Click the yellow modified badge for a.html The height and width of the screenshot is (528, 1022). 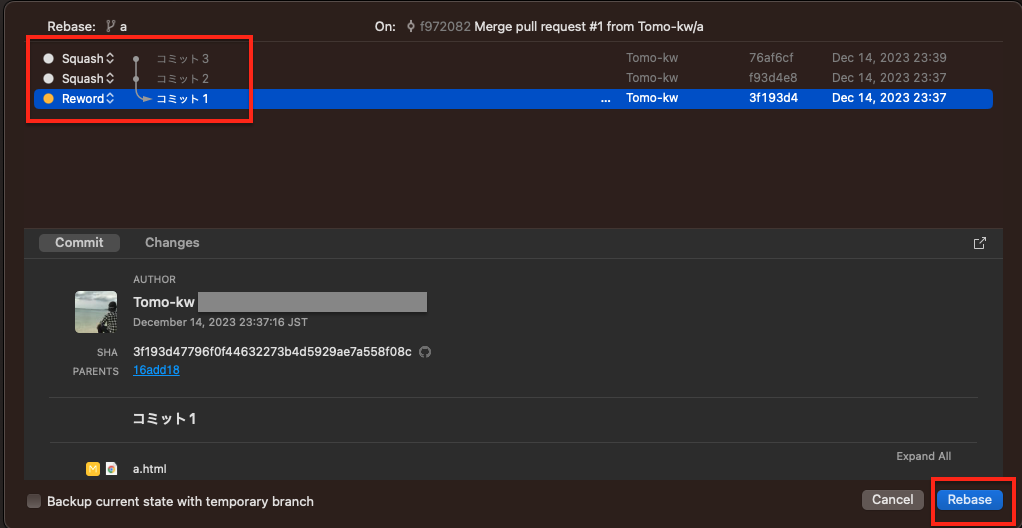[93, 468]
